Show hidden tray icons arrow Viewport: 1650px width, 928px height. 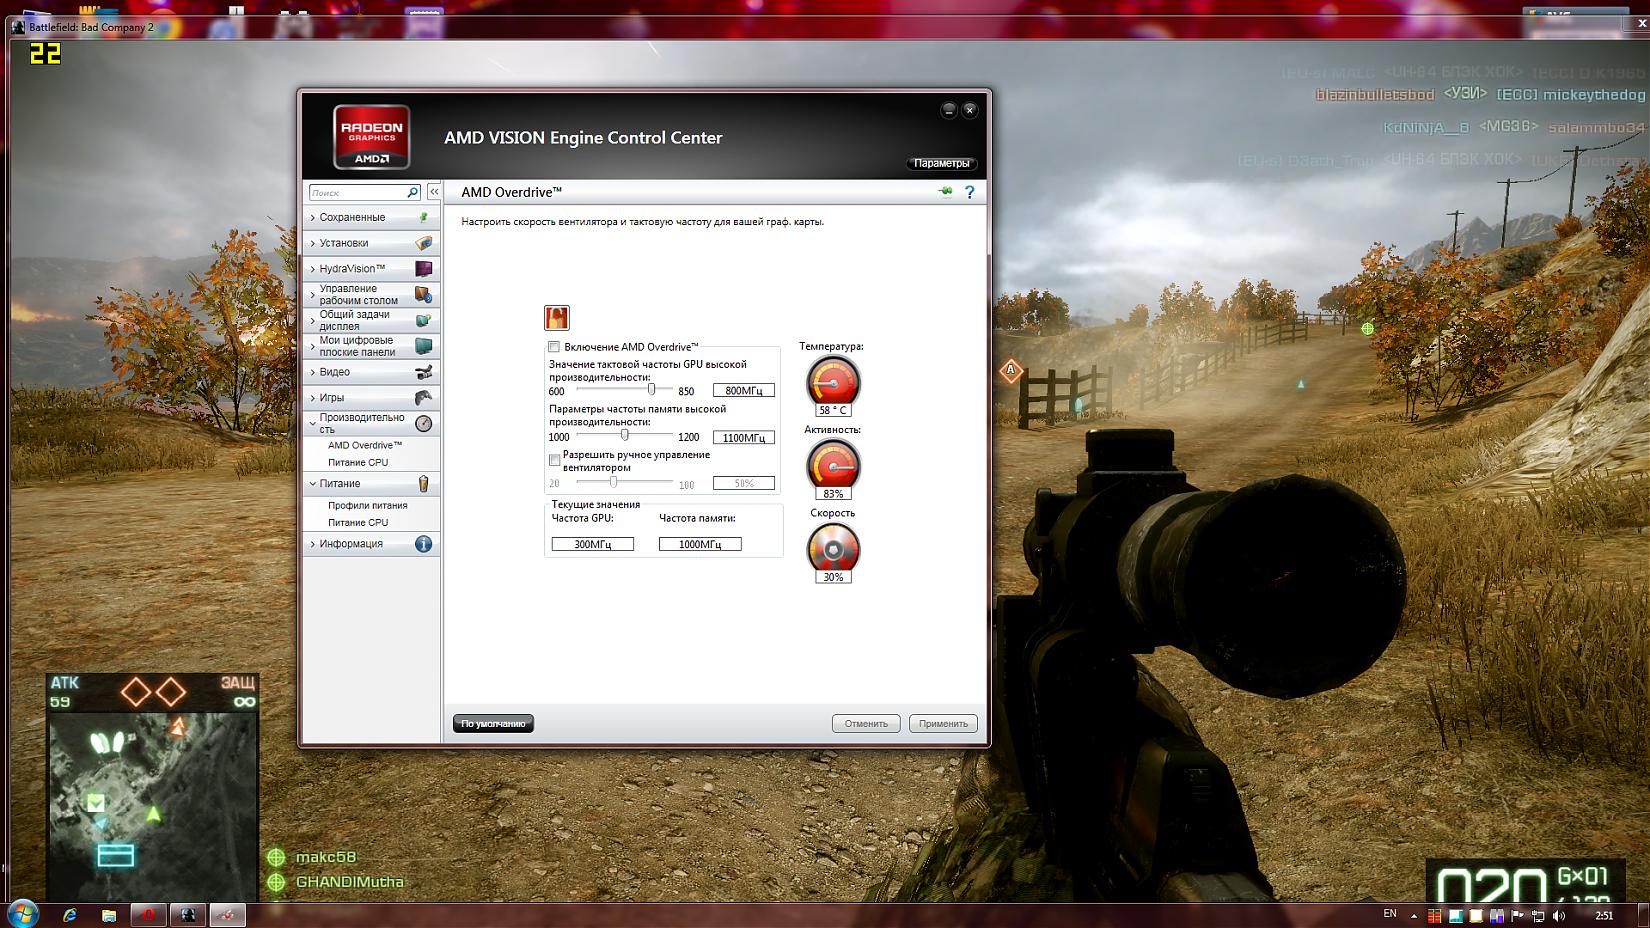pos(1413,915)
